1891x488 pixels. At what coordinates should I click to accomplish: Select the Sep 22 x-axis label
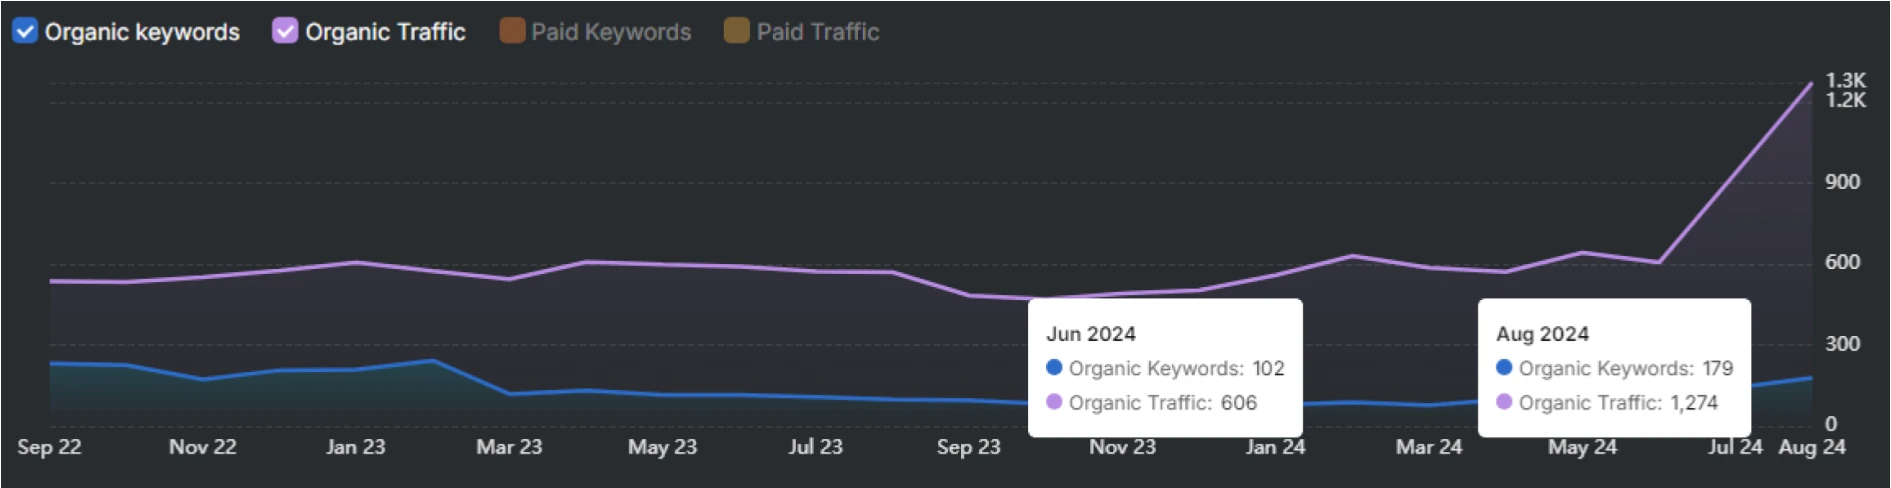click(49, 447)
